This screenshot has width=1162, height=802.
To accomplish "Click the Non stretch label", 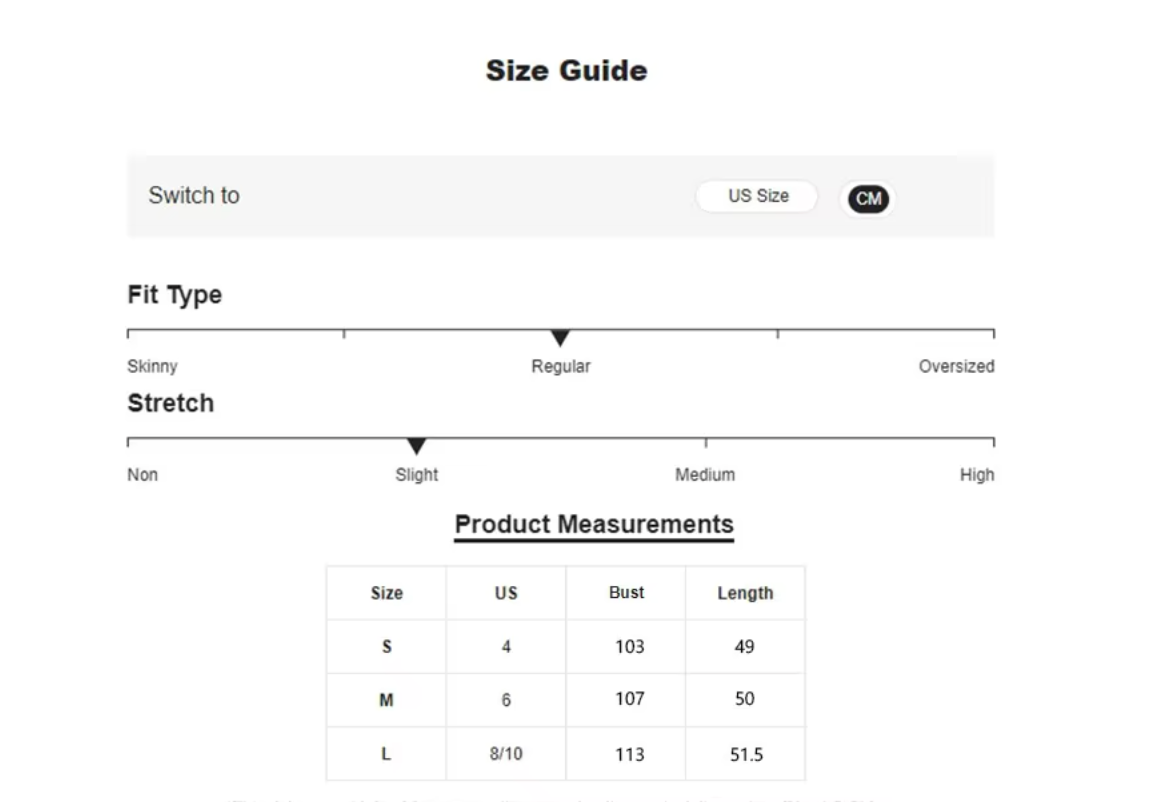I will pyautogui.click(x=142, y=474).
